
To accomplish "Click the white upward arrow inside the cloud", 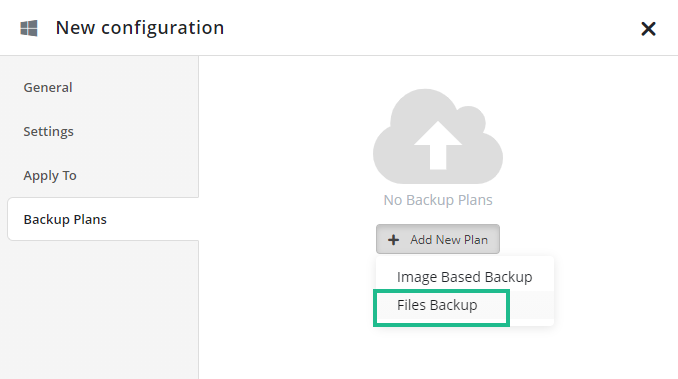I will pos(438,145).
